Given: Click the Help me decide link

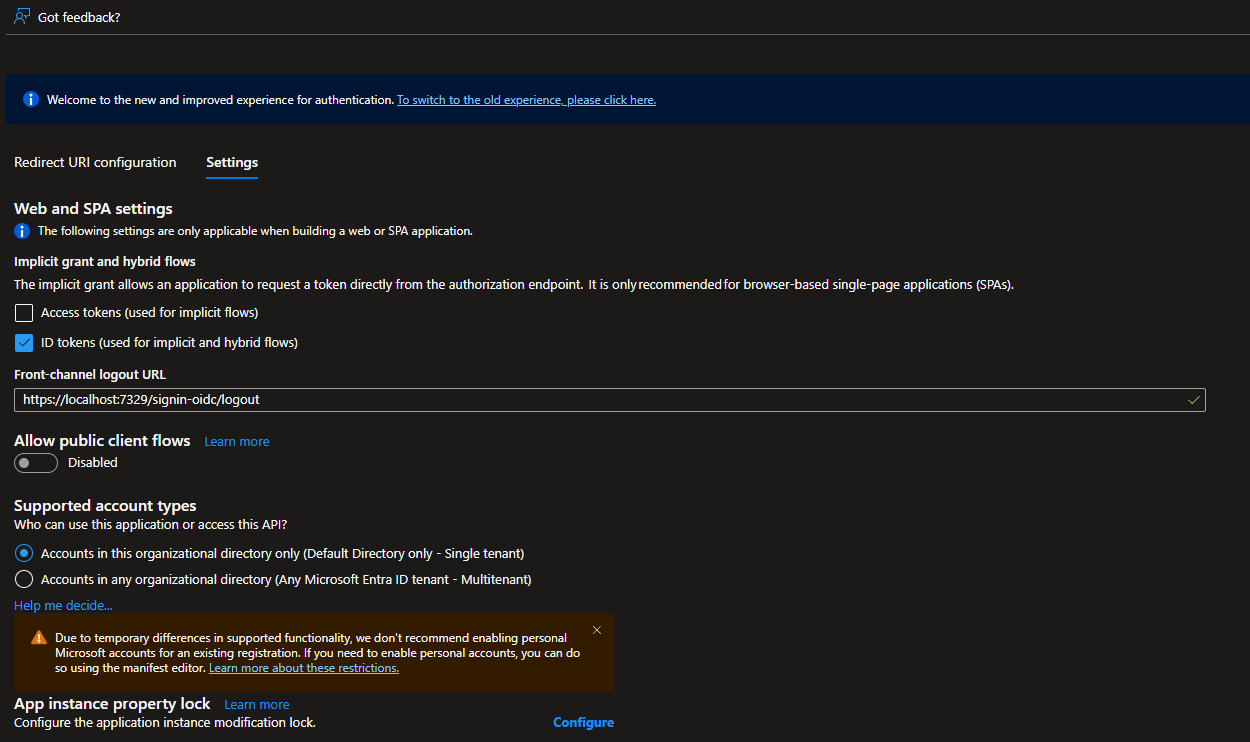Looking at the screenshot, I should click(x=63, y=605).
